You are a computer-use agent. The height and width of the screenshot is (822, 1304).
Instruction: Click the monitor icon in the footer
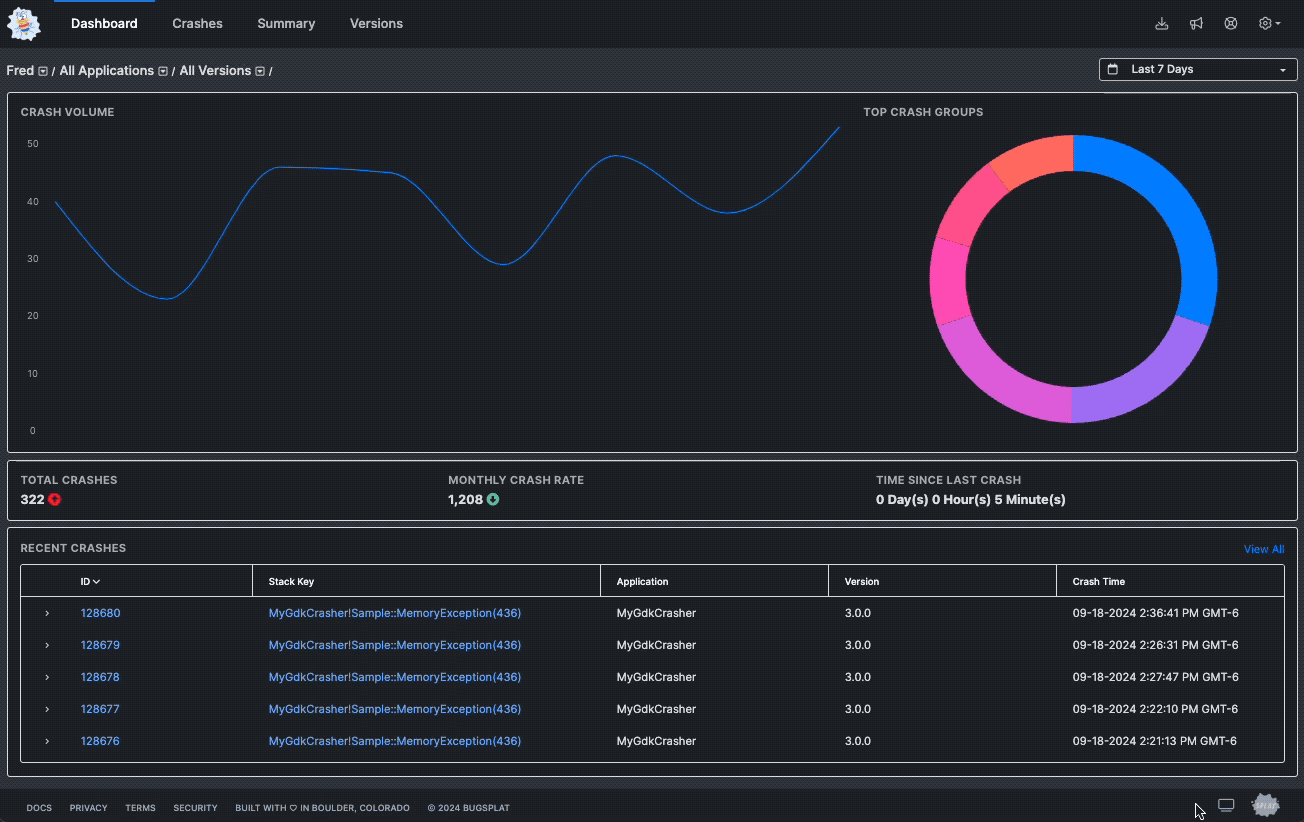pos(1226,804)
